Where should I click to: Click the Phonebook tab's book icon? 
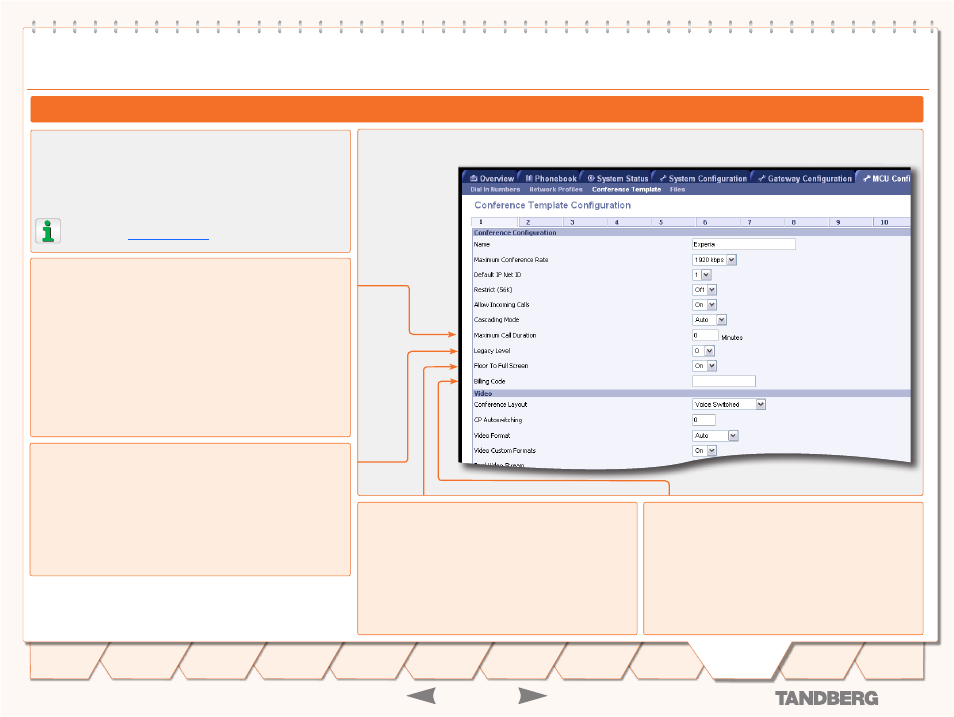click(x=529, y=178)
